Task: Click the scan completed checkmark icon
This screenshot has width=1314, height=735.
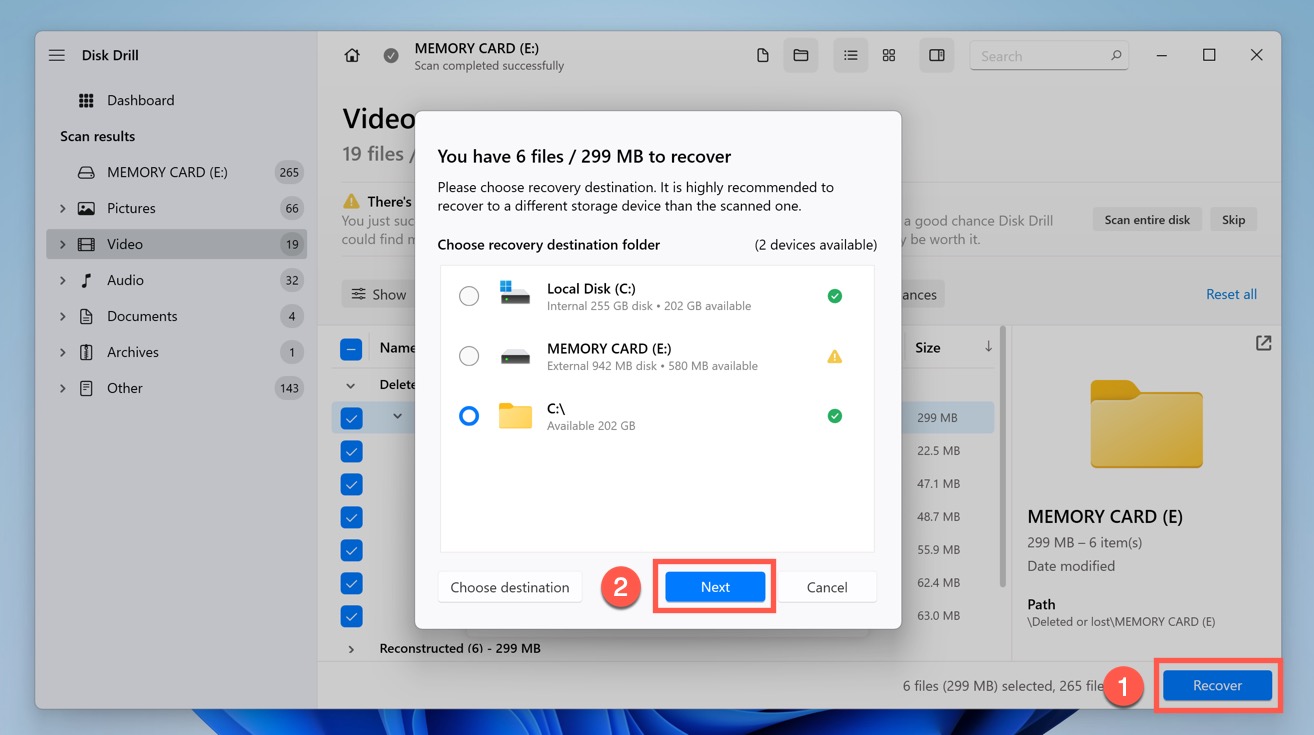Action: tap(391, 56)
